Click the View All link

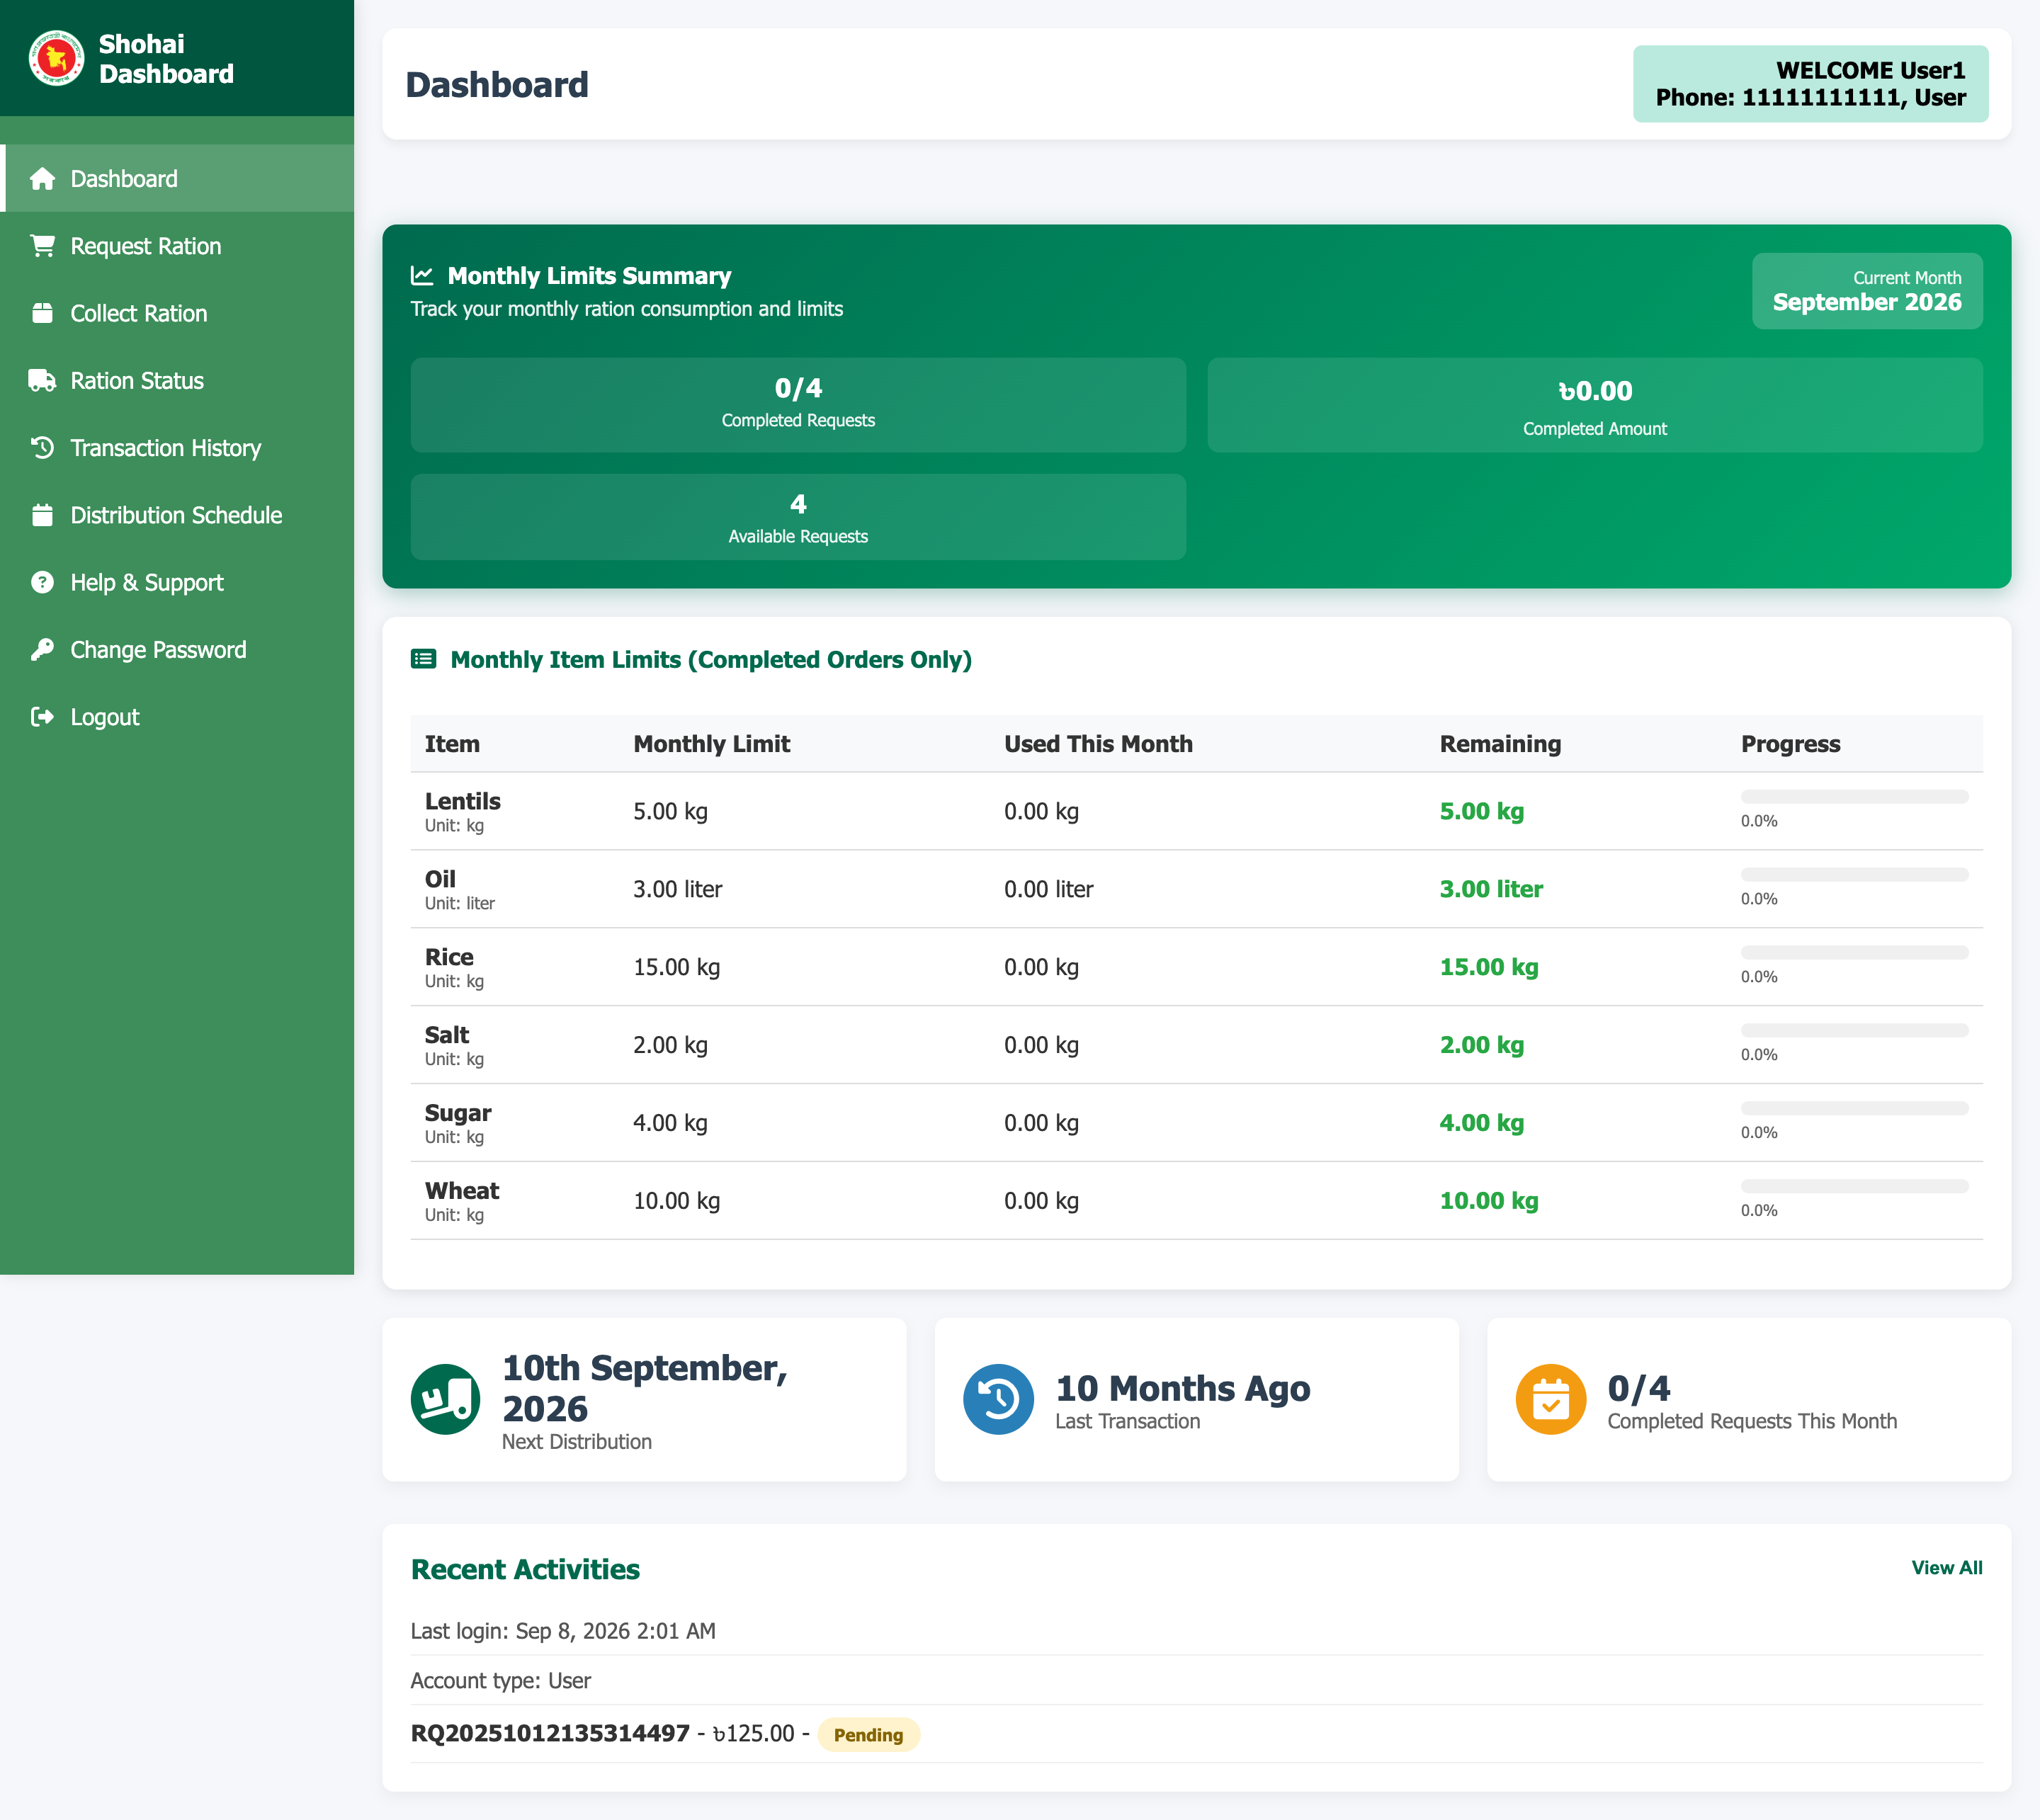[x=1946, y=1568]
